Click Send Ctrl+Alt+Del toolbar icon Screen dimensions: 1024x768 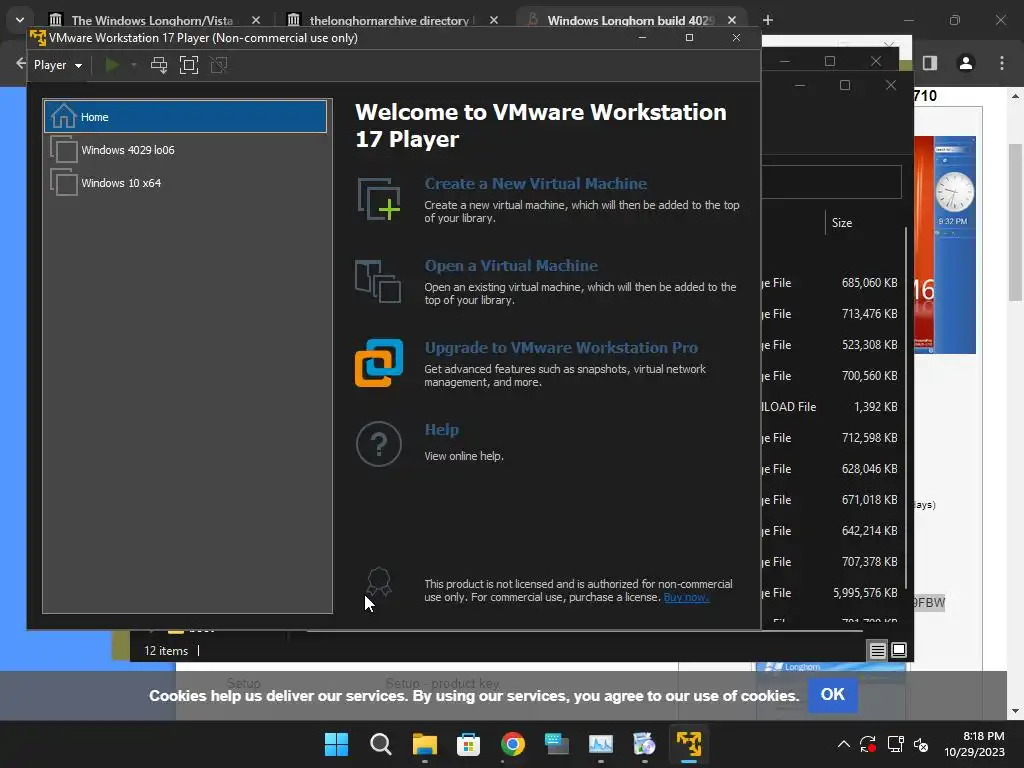[159, 65]
